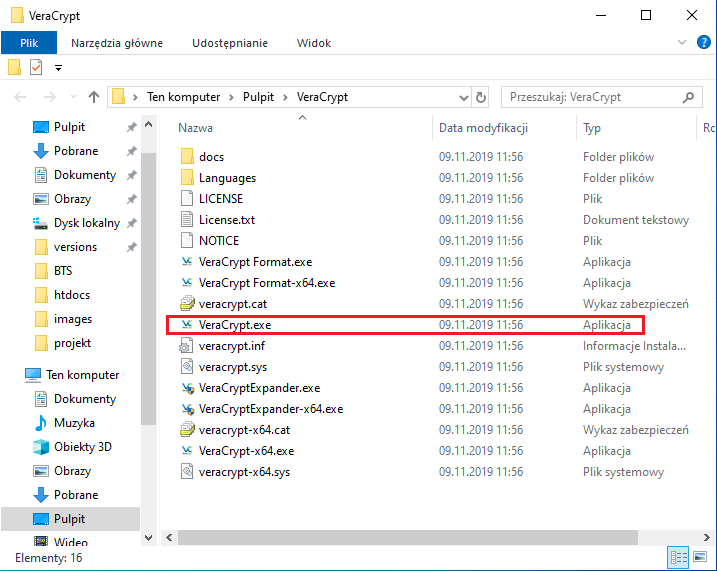Click the Up one level arrow button
Viewport: 717px width, 571px height.
94,97
